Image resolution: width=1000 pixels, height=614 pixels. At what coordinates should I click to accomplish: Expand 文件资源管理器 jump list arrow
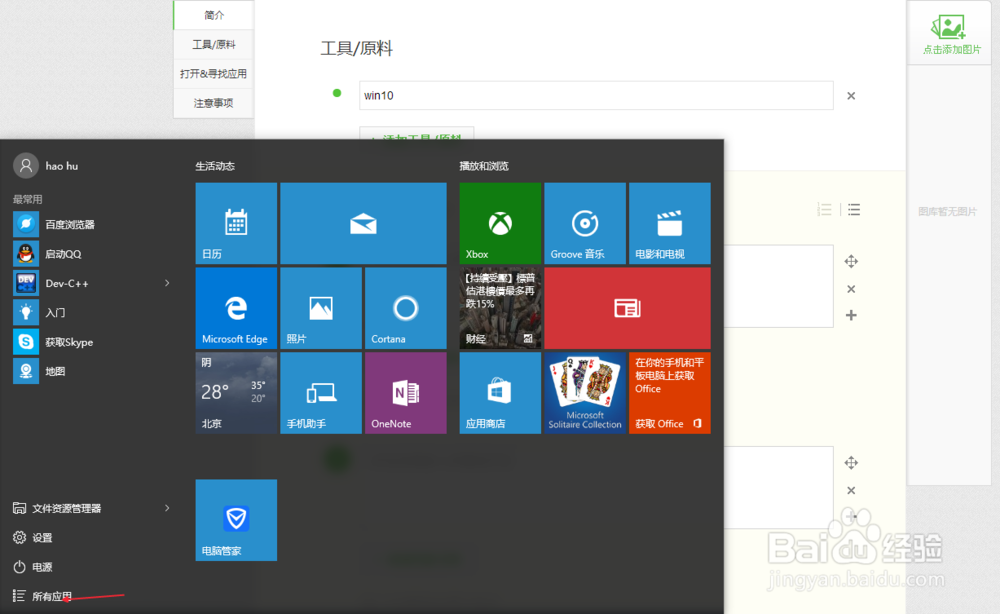coord(167,508)
